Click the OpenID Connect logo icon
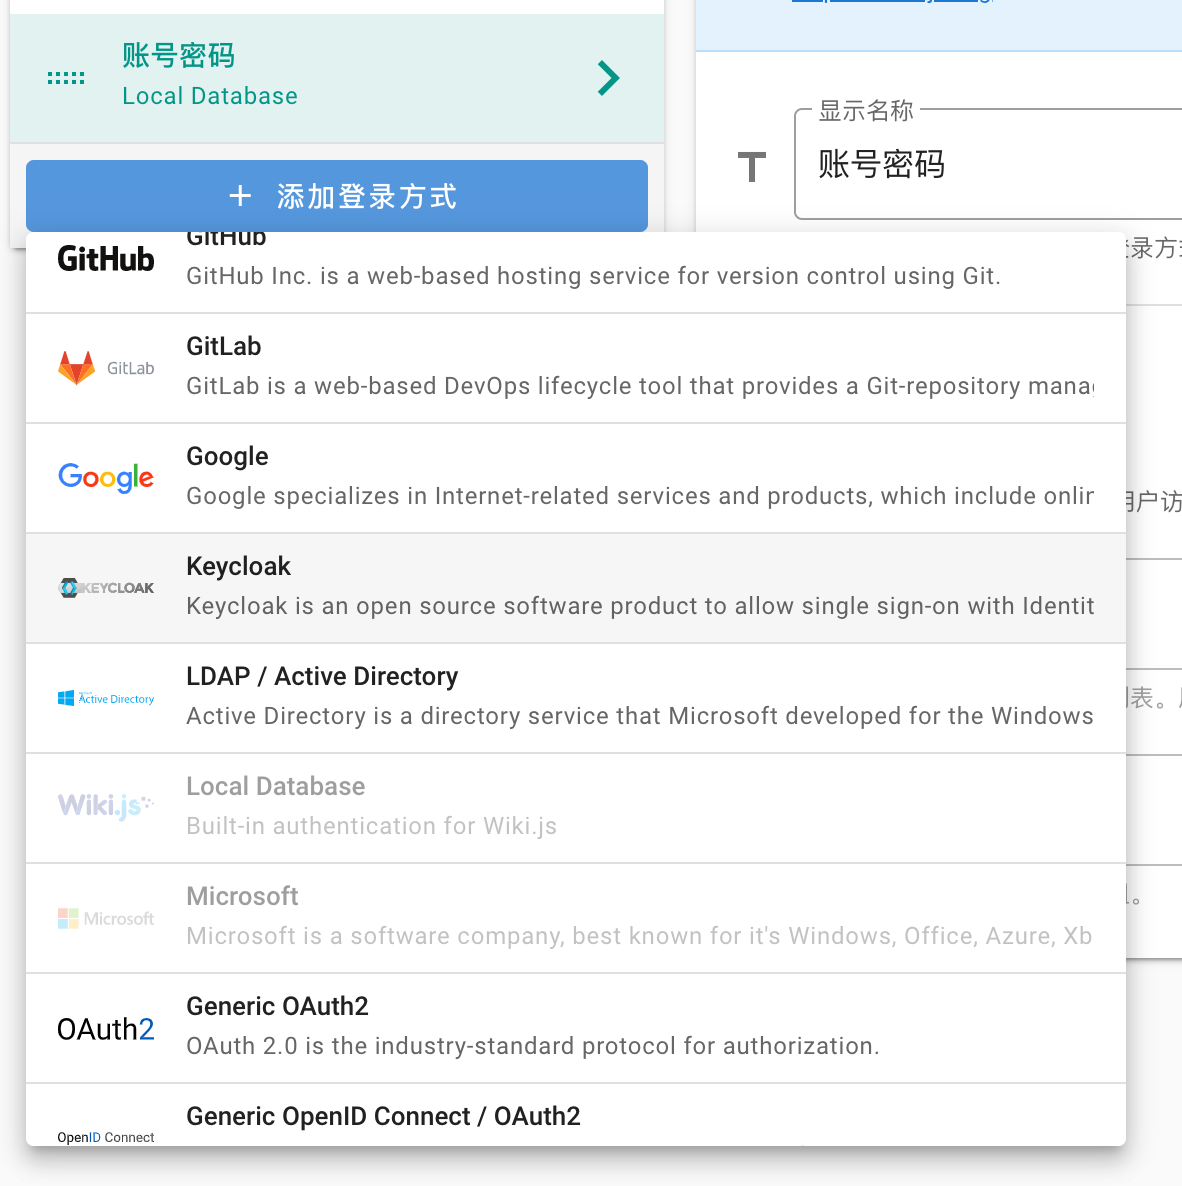1182x1186 pixels. pos(106,1137)
